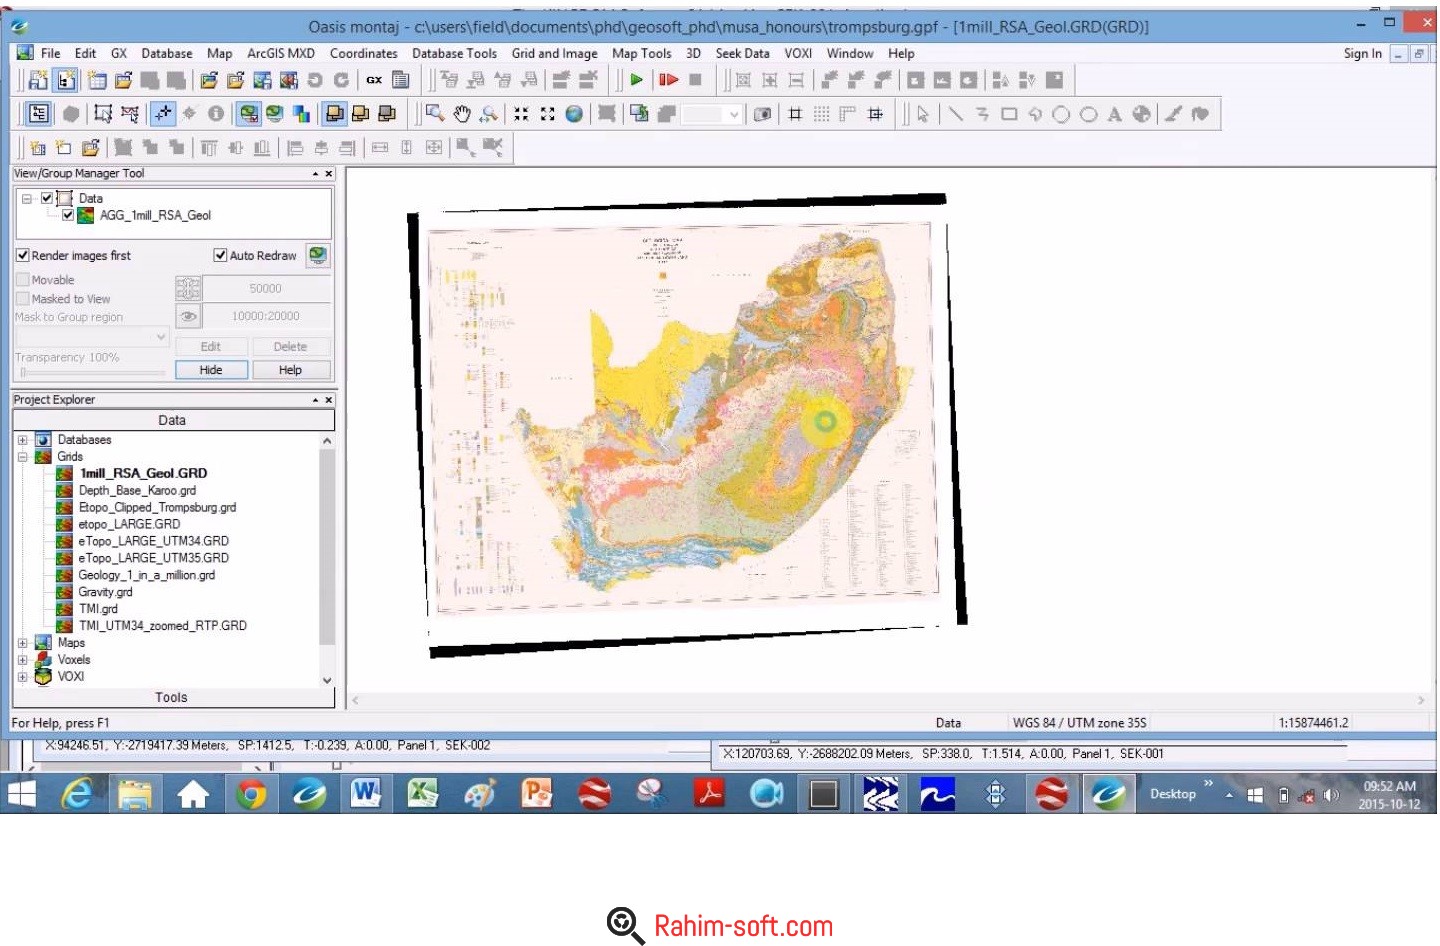Toggle the View/Group Manager tree toolbar icon
The width and height of the screenshot is (1440, 946).
point(39,114)
